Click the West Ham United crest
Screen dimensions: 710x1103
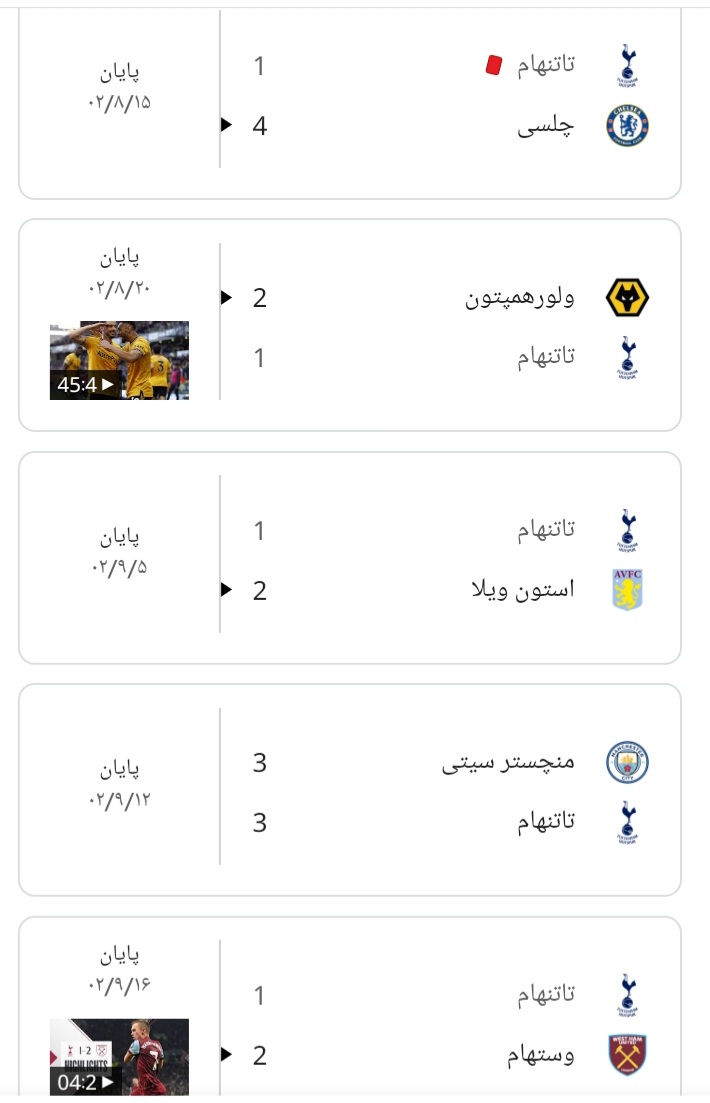(627, 1054)
